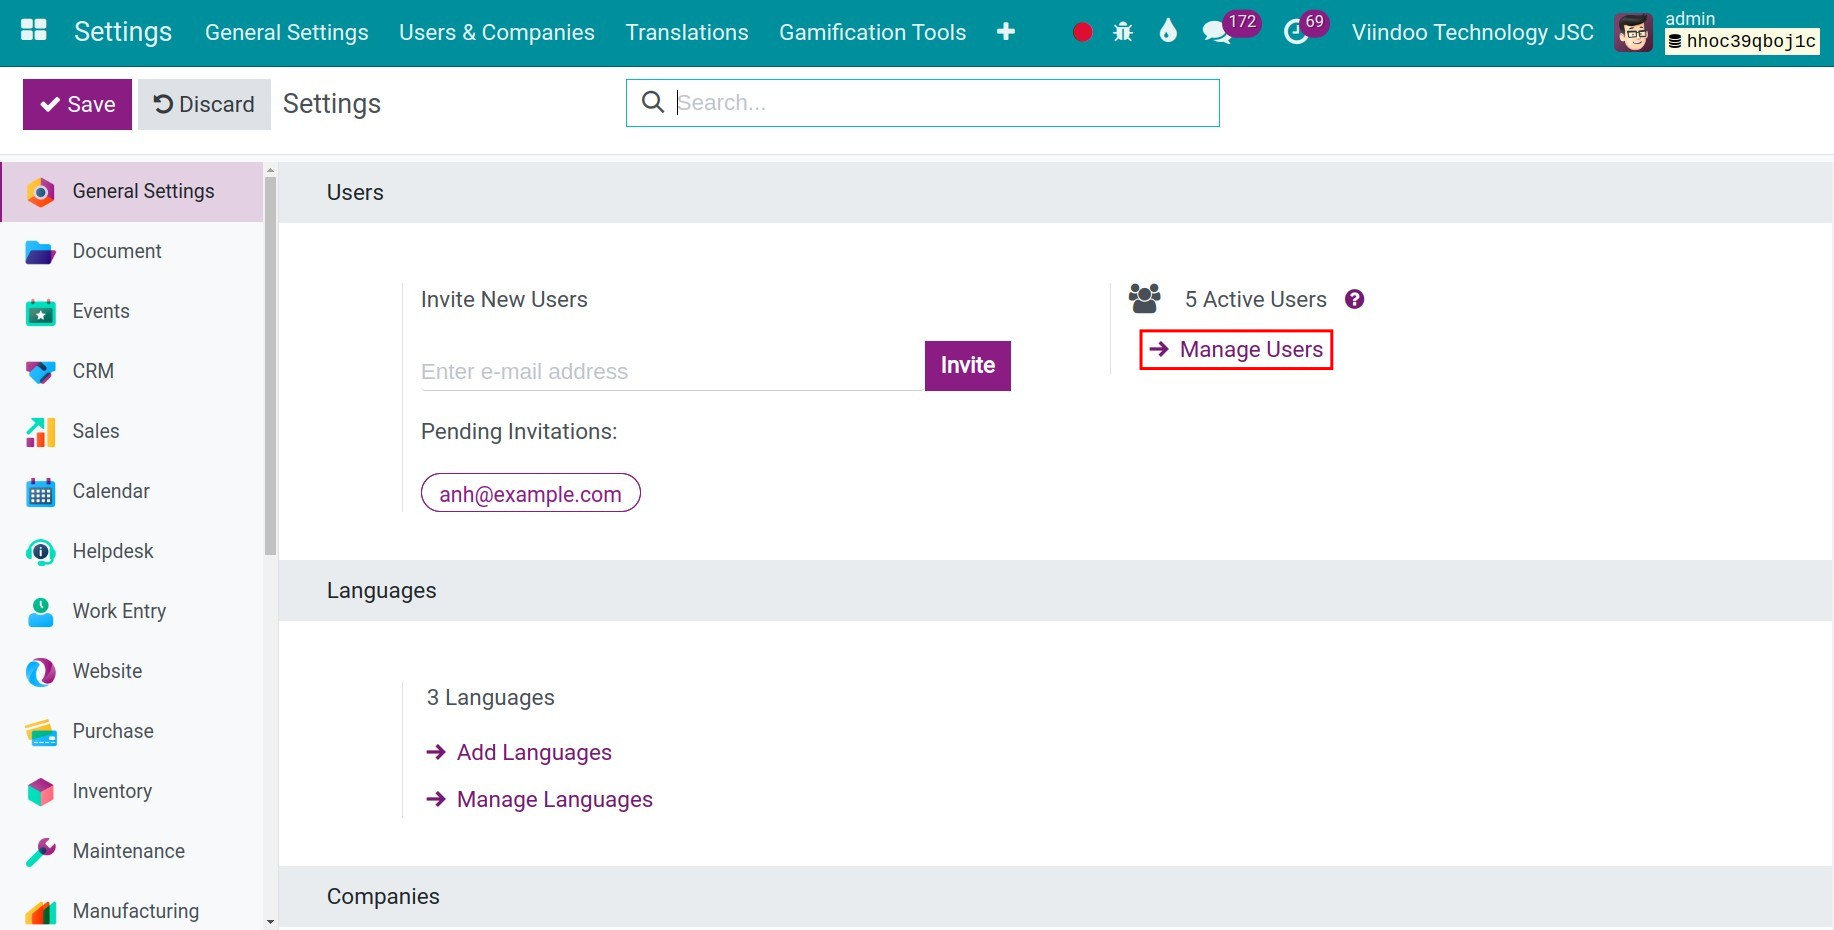The image size is (1834, 930).
Task: Discard the settings changes
Action: [204, 104]
